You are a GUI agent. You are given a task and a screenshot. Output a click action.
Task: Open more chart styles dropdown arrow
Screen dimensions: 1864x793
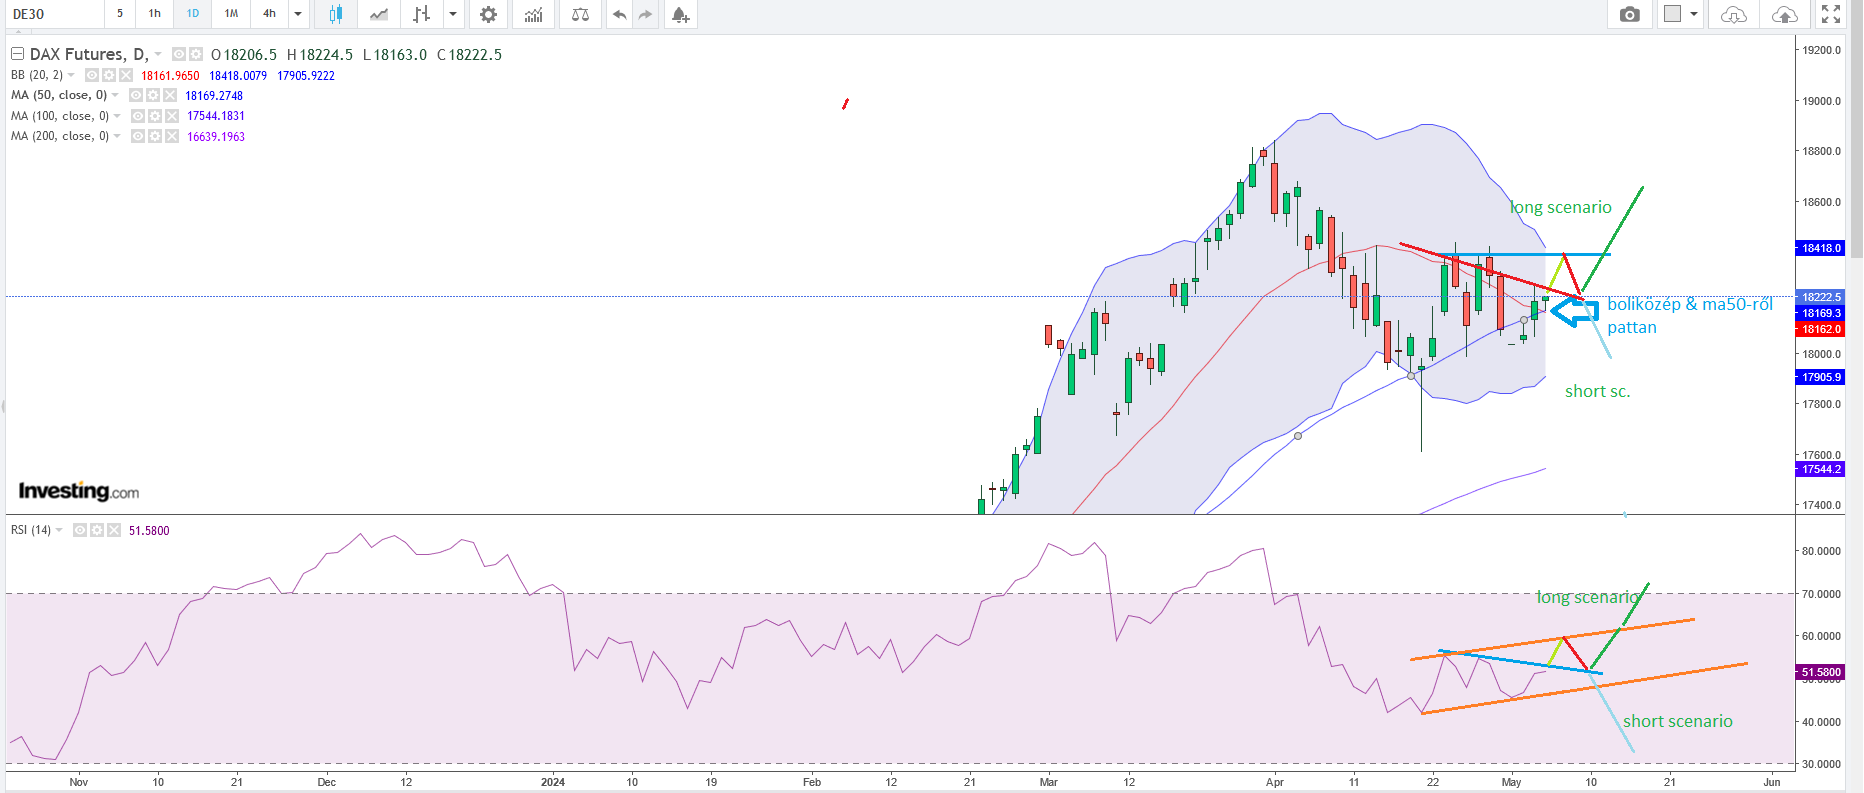(x=453, y=14)
